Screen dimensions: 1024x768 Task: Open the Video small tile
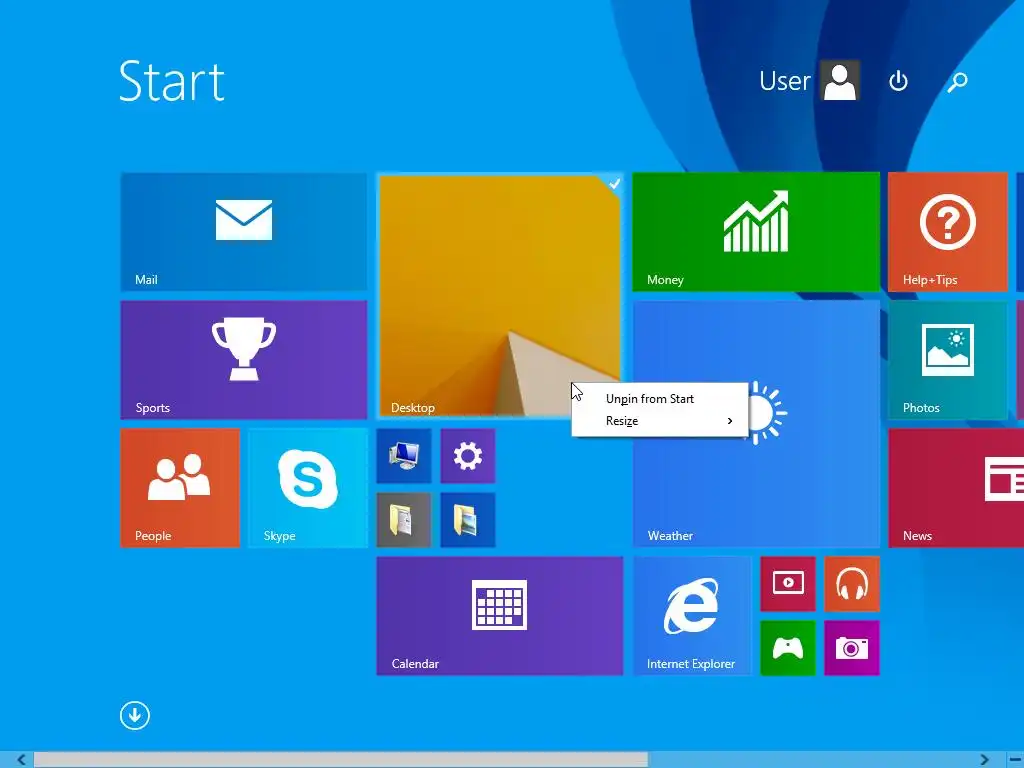[x=788, y=583]
